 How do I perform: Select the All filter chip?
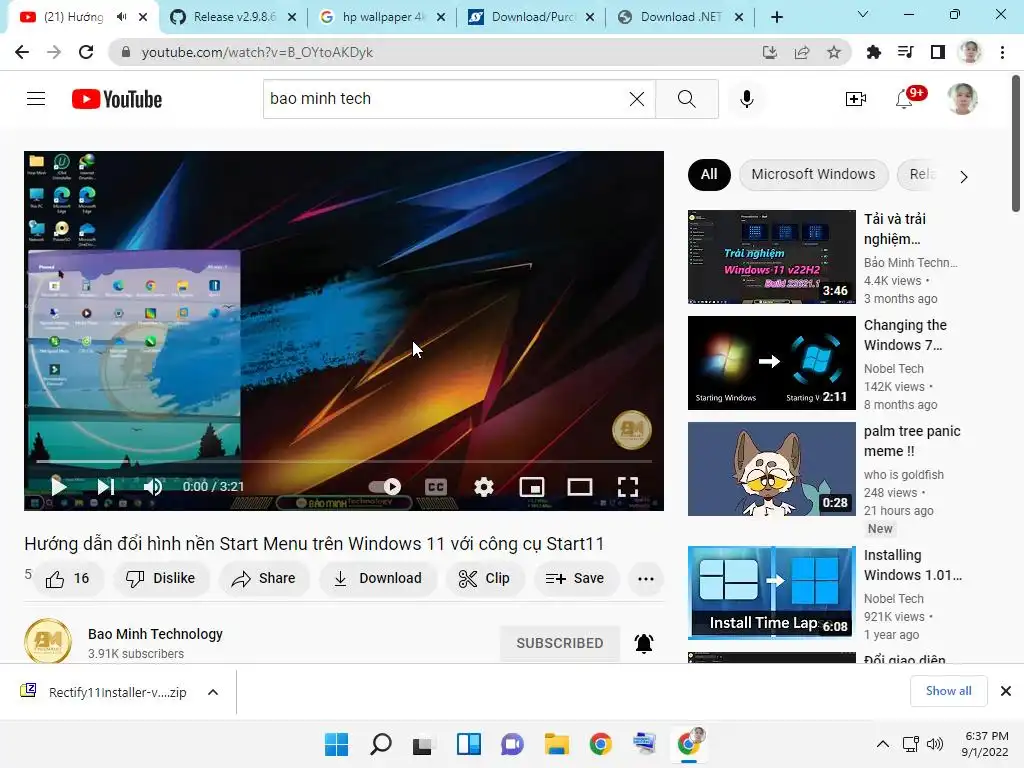click(x=709, y=174)
